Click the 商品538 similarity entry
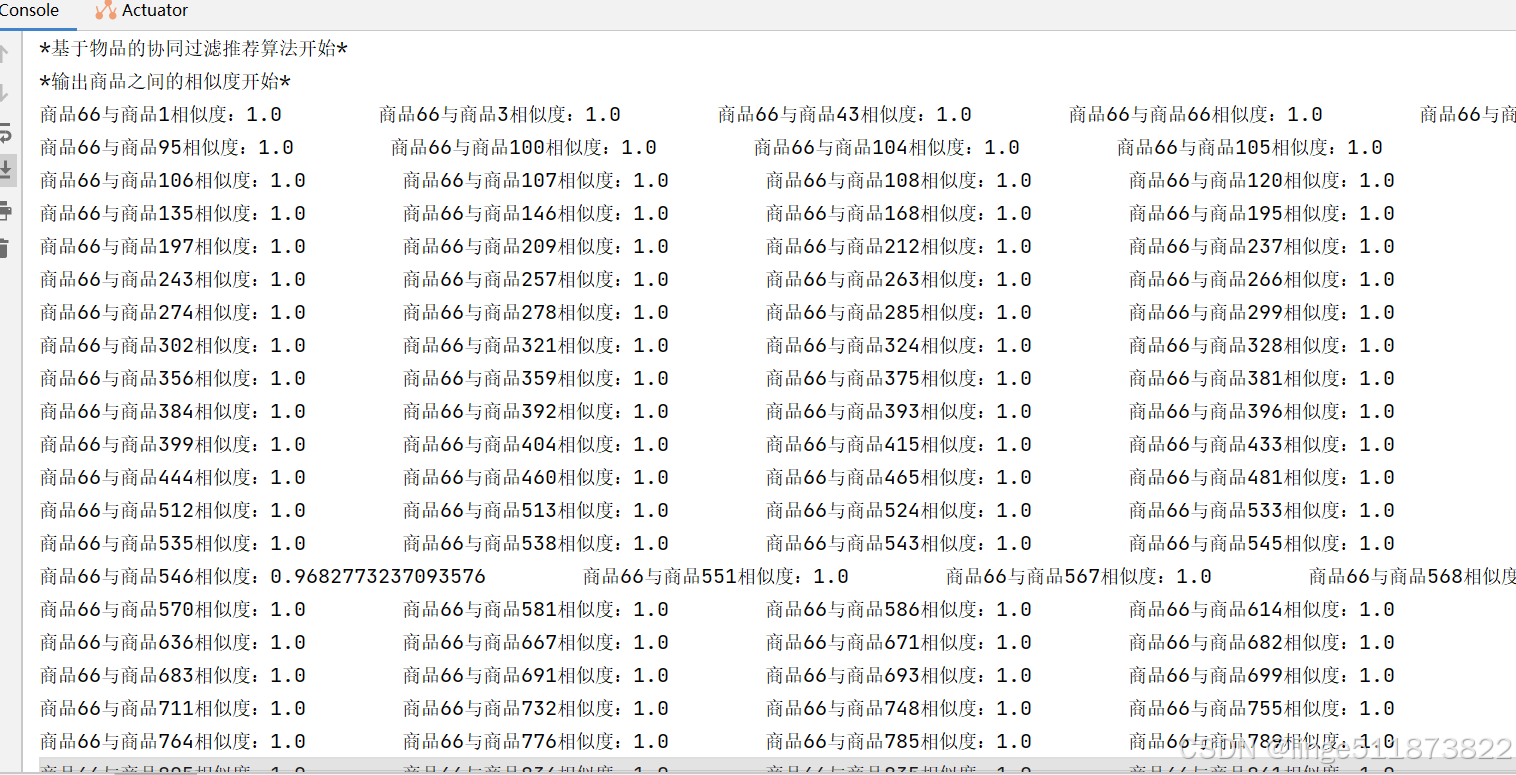The width and height of the screenshot is (1516, 775). (536, 544)
